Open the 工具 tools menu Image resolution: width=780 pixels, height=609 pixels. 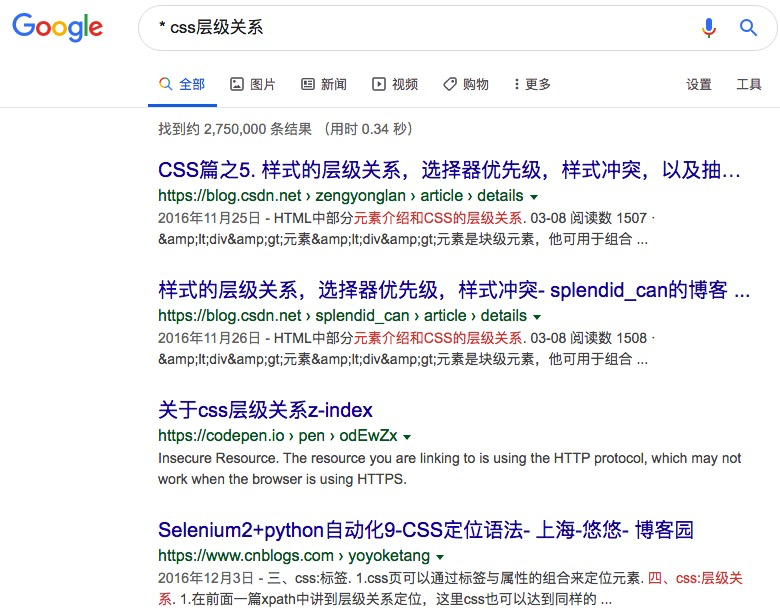[x=749, y=84]
